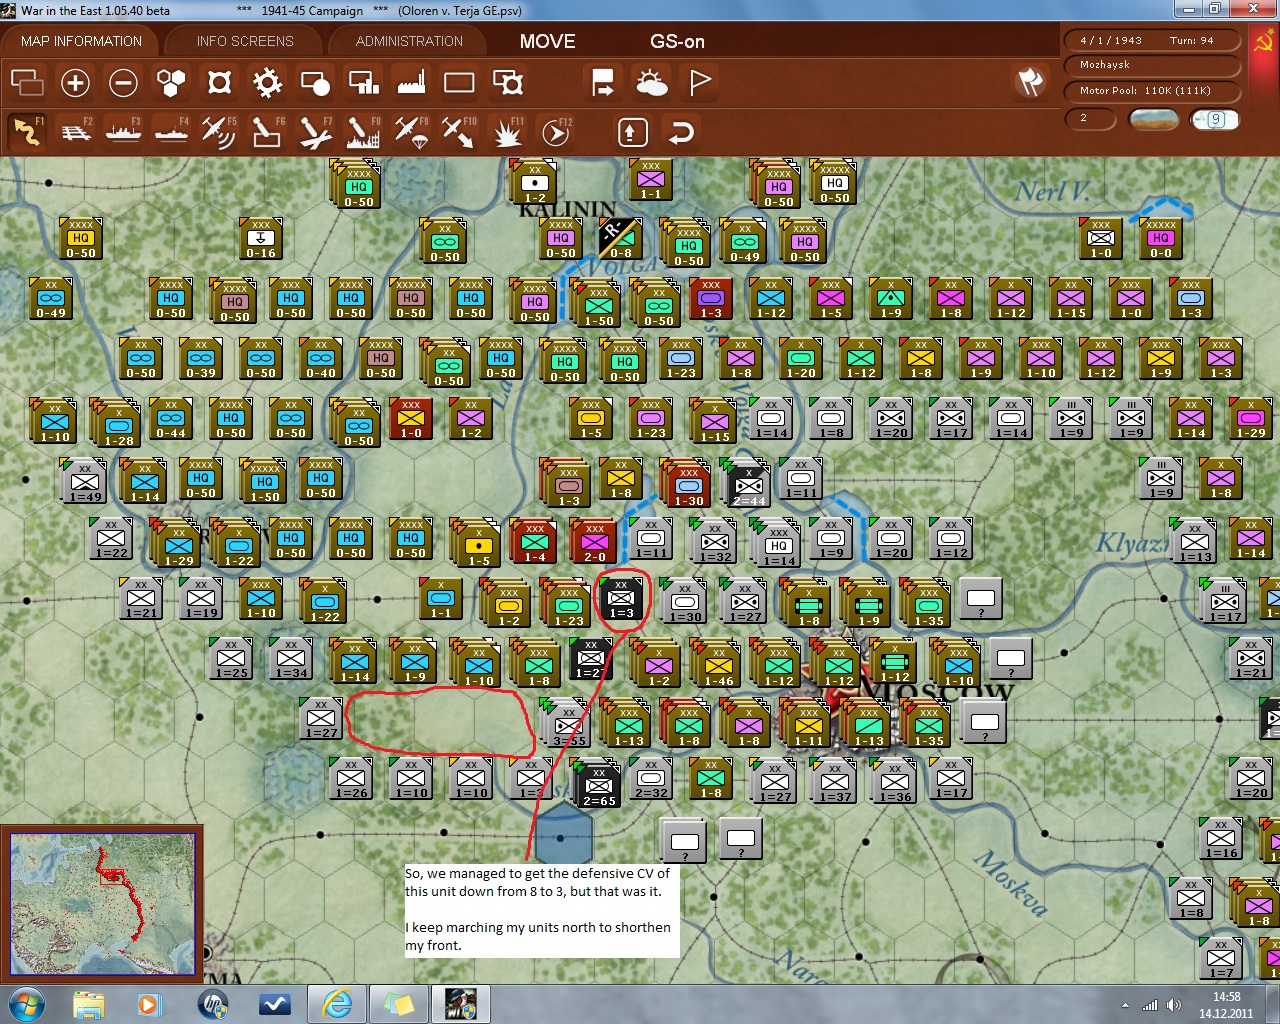
Task: Select the German unit 1=49
Action: 85,481
